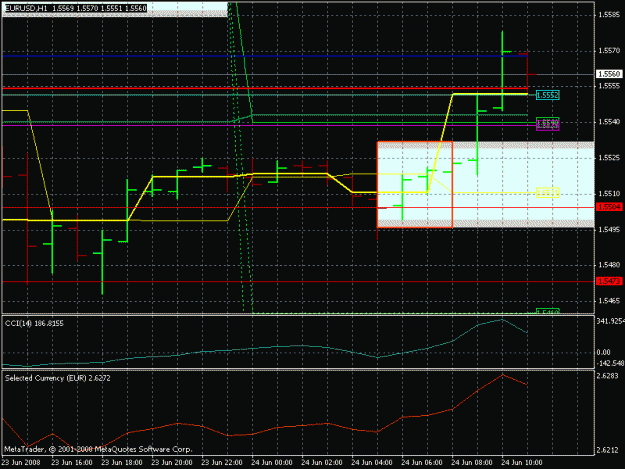Click the Selected Currency (EUR) 2.6272 label
This screenshot has height=469, width=625.
[58, 378]
